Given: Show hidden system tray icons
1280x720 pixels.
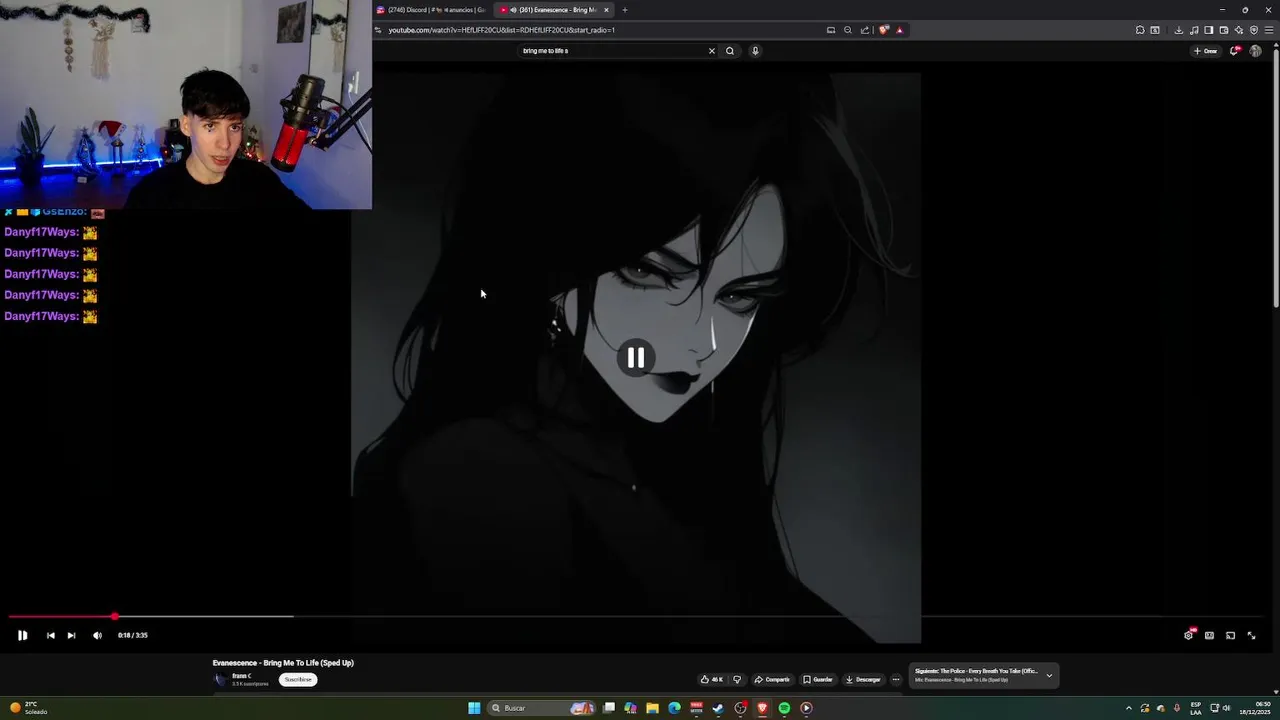Looking at the screenshot, I should click(x=1129, y=708).
